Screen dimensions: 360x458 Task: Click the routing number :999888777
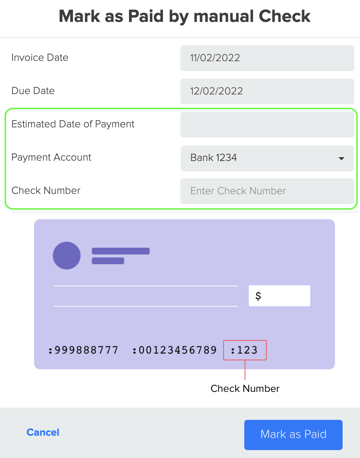[83, 350]
